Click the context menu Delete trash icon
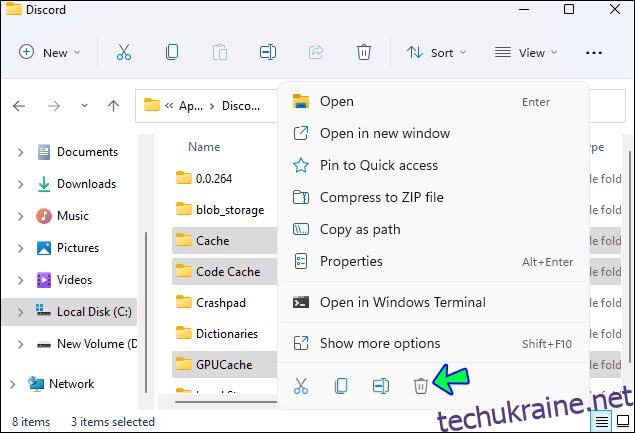635x433 pixels. click(421, 386)
